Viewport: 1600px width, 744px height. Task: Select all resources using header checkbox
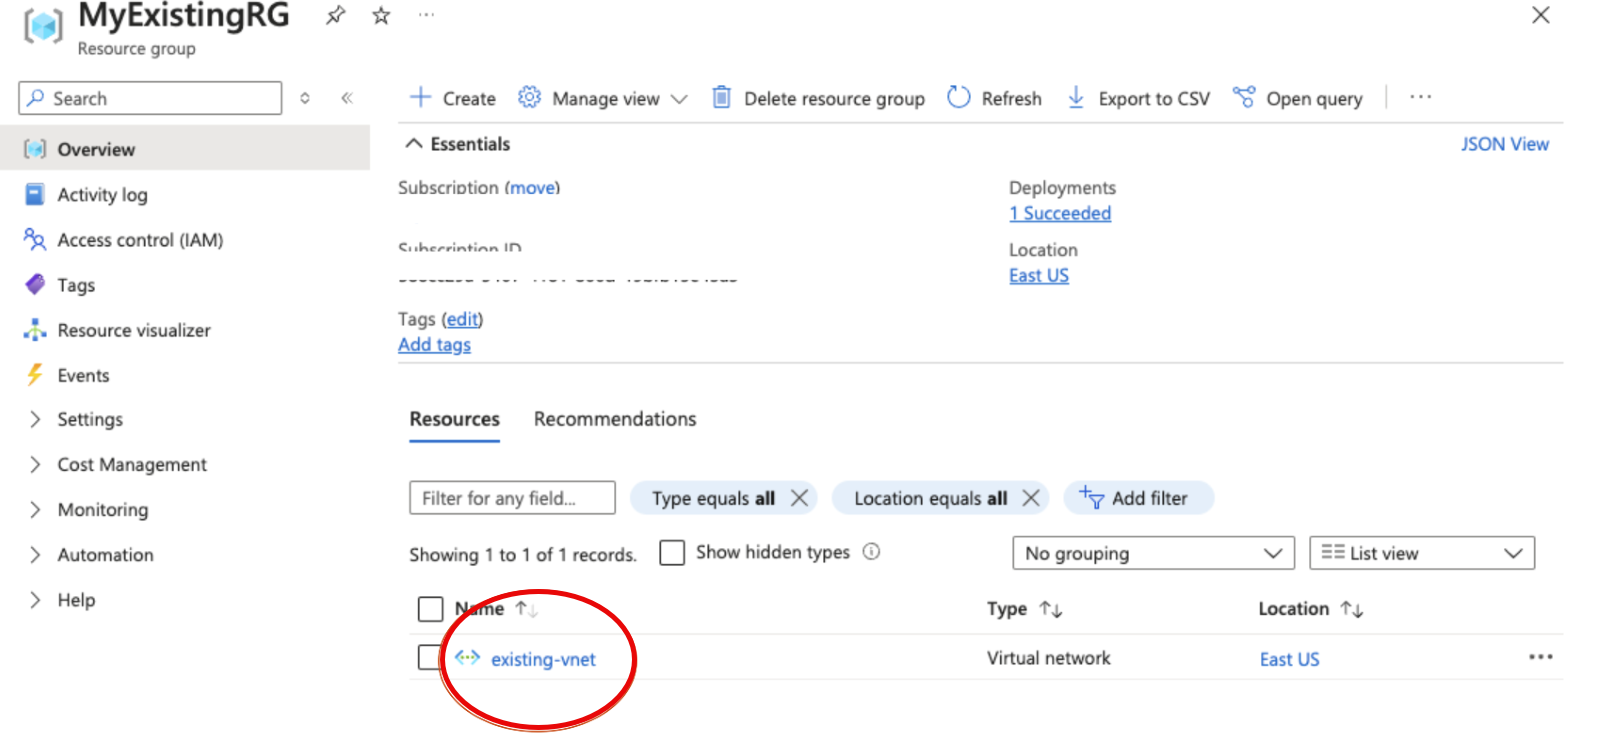430,609
